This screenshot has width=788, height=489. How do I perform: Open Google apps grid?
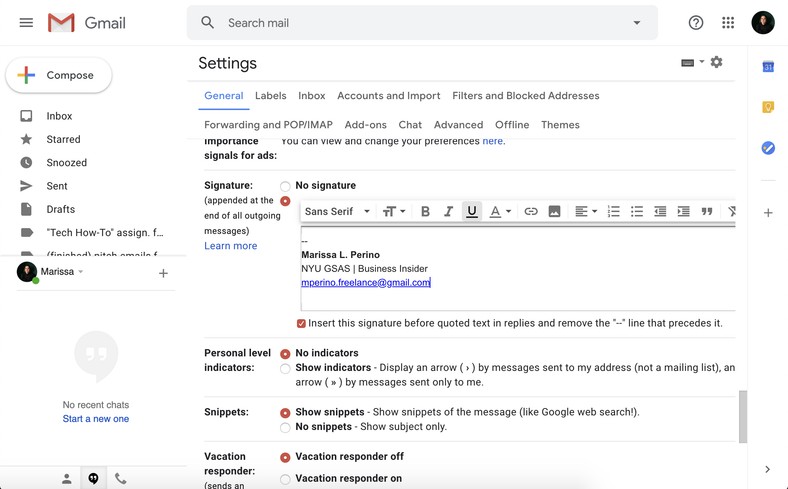728,23
